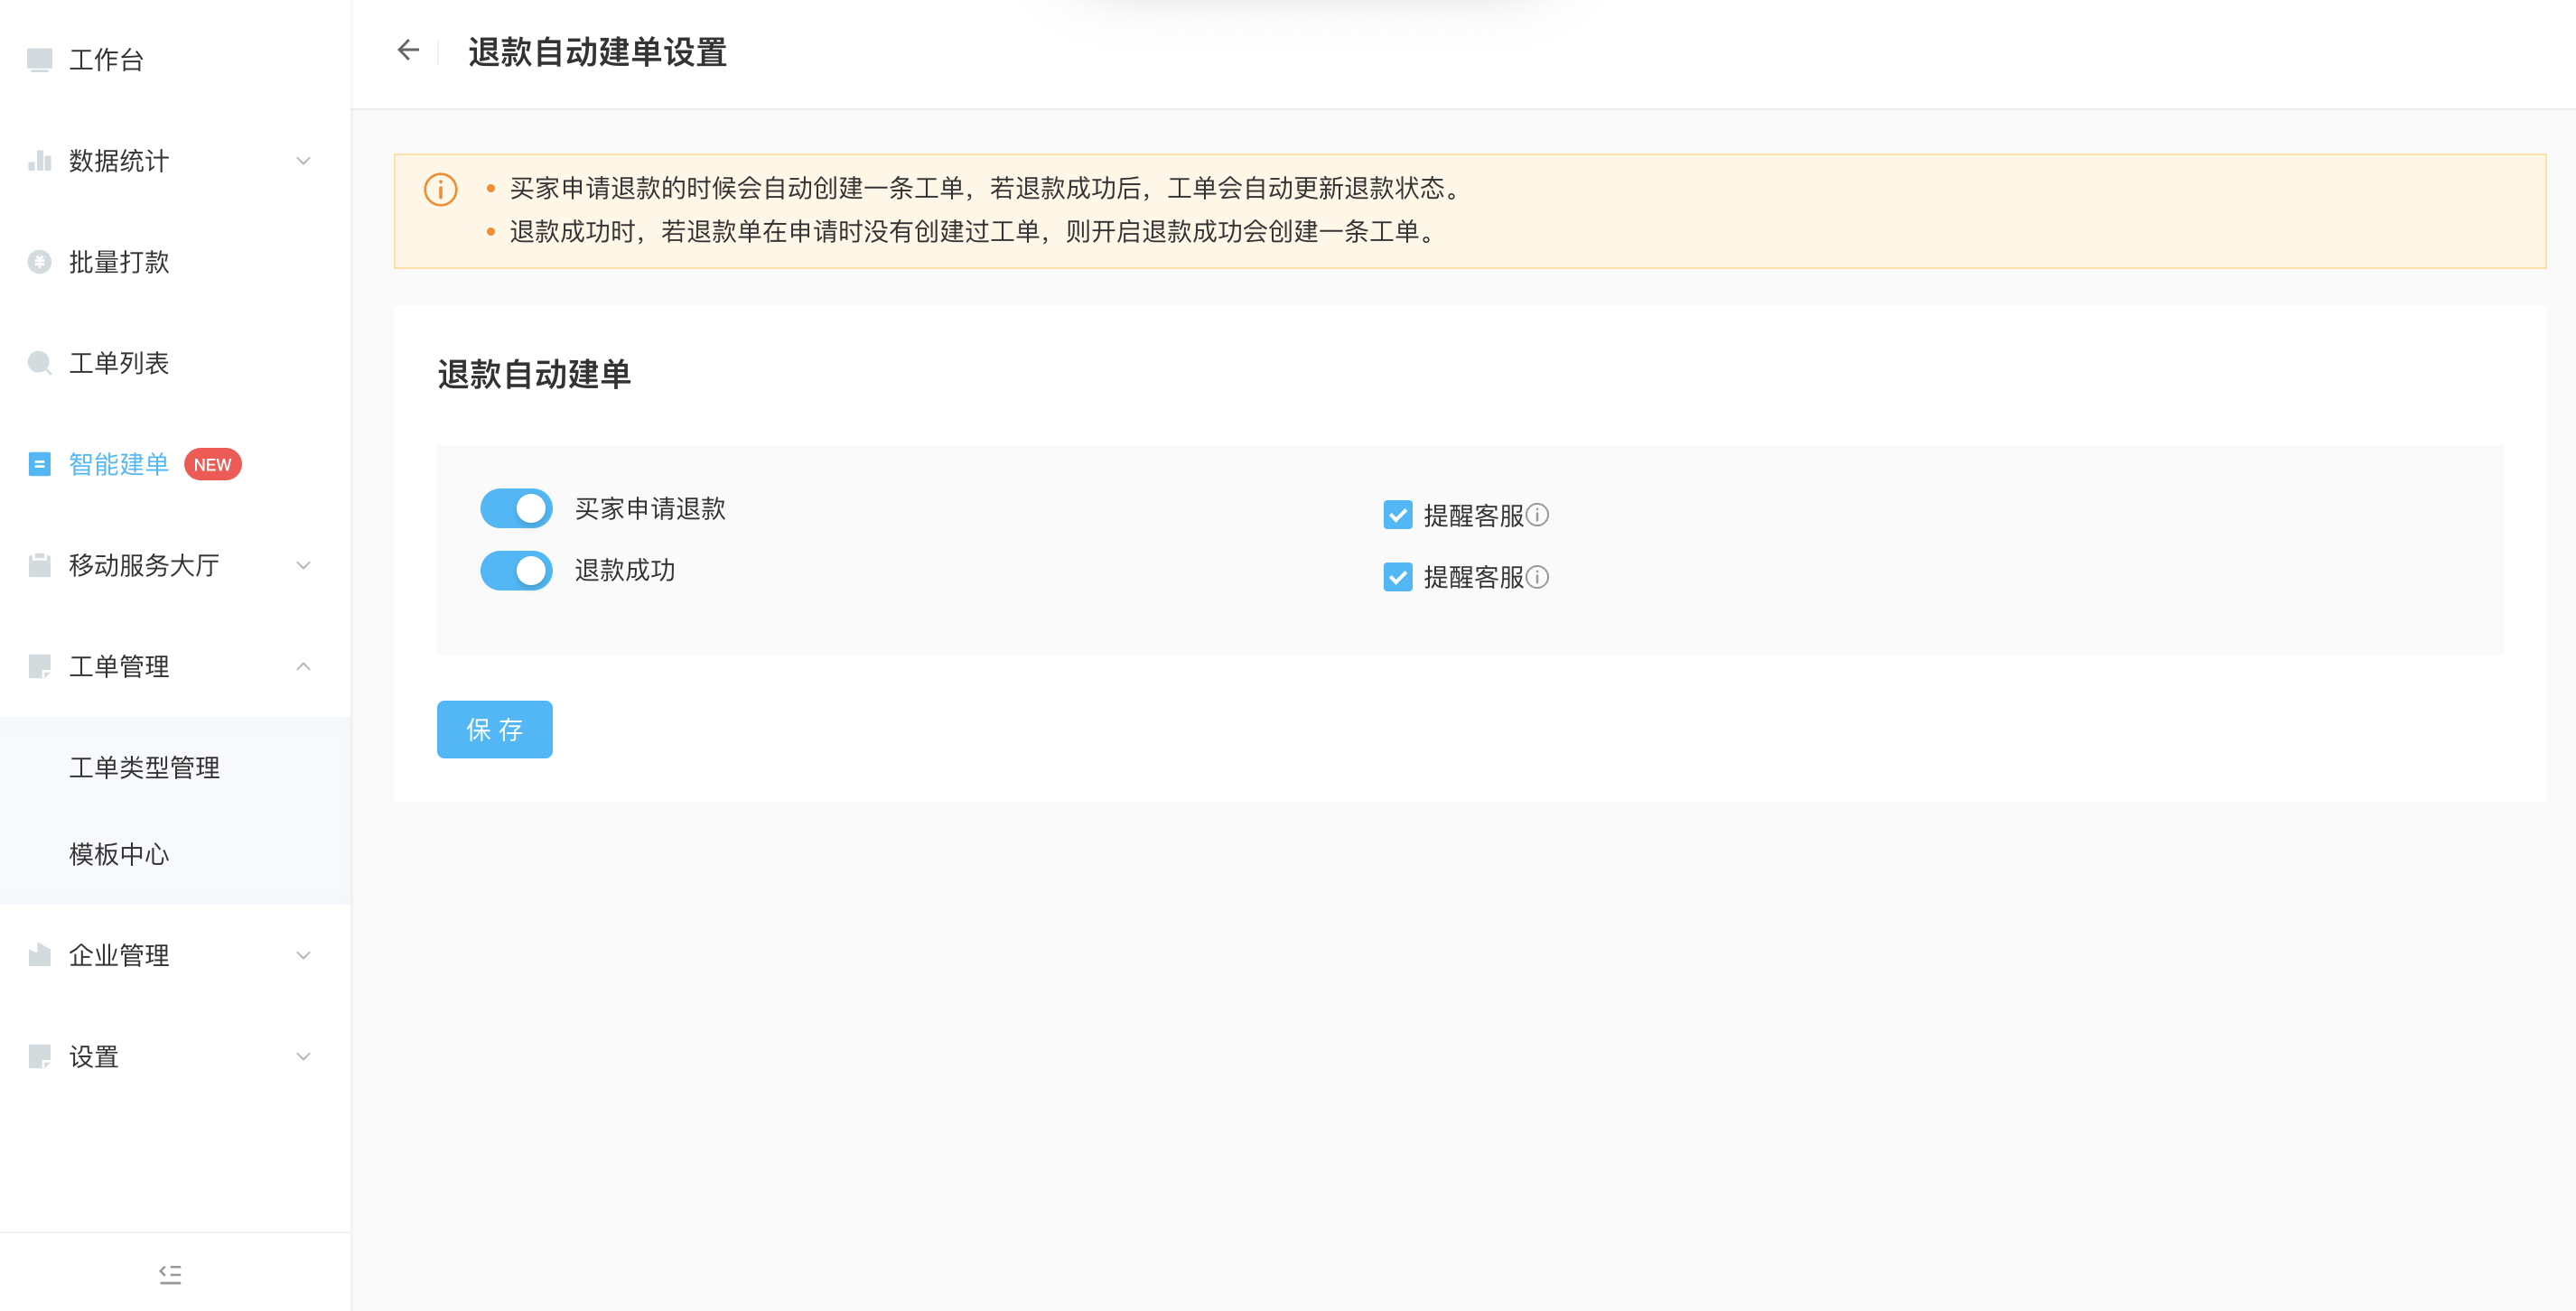Click the 数据统计 menu label
The height and width of the screenshot is (1311, 2576).
119,161
